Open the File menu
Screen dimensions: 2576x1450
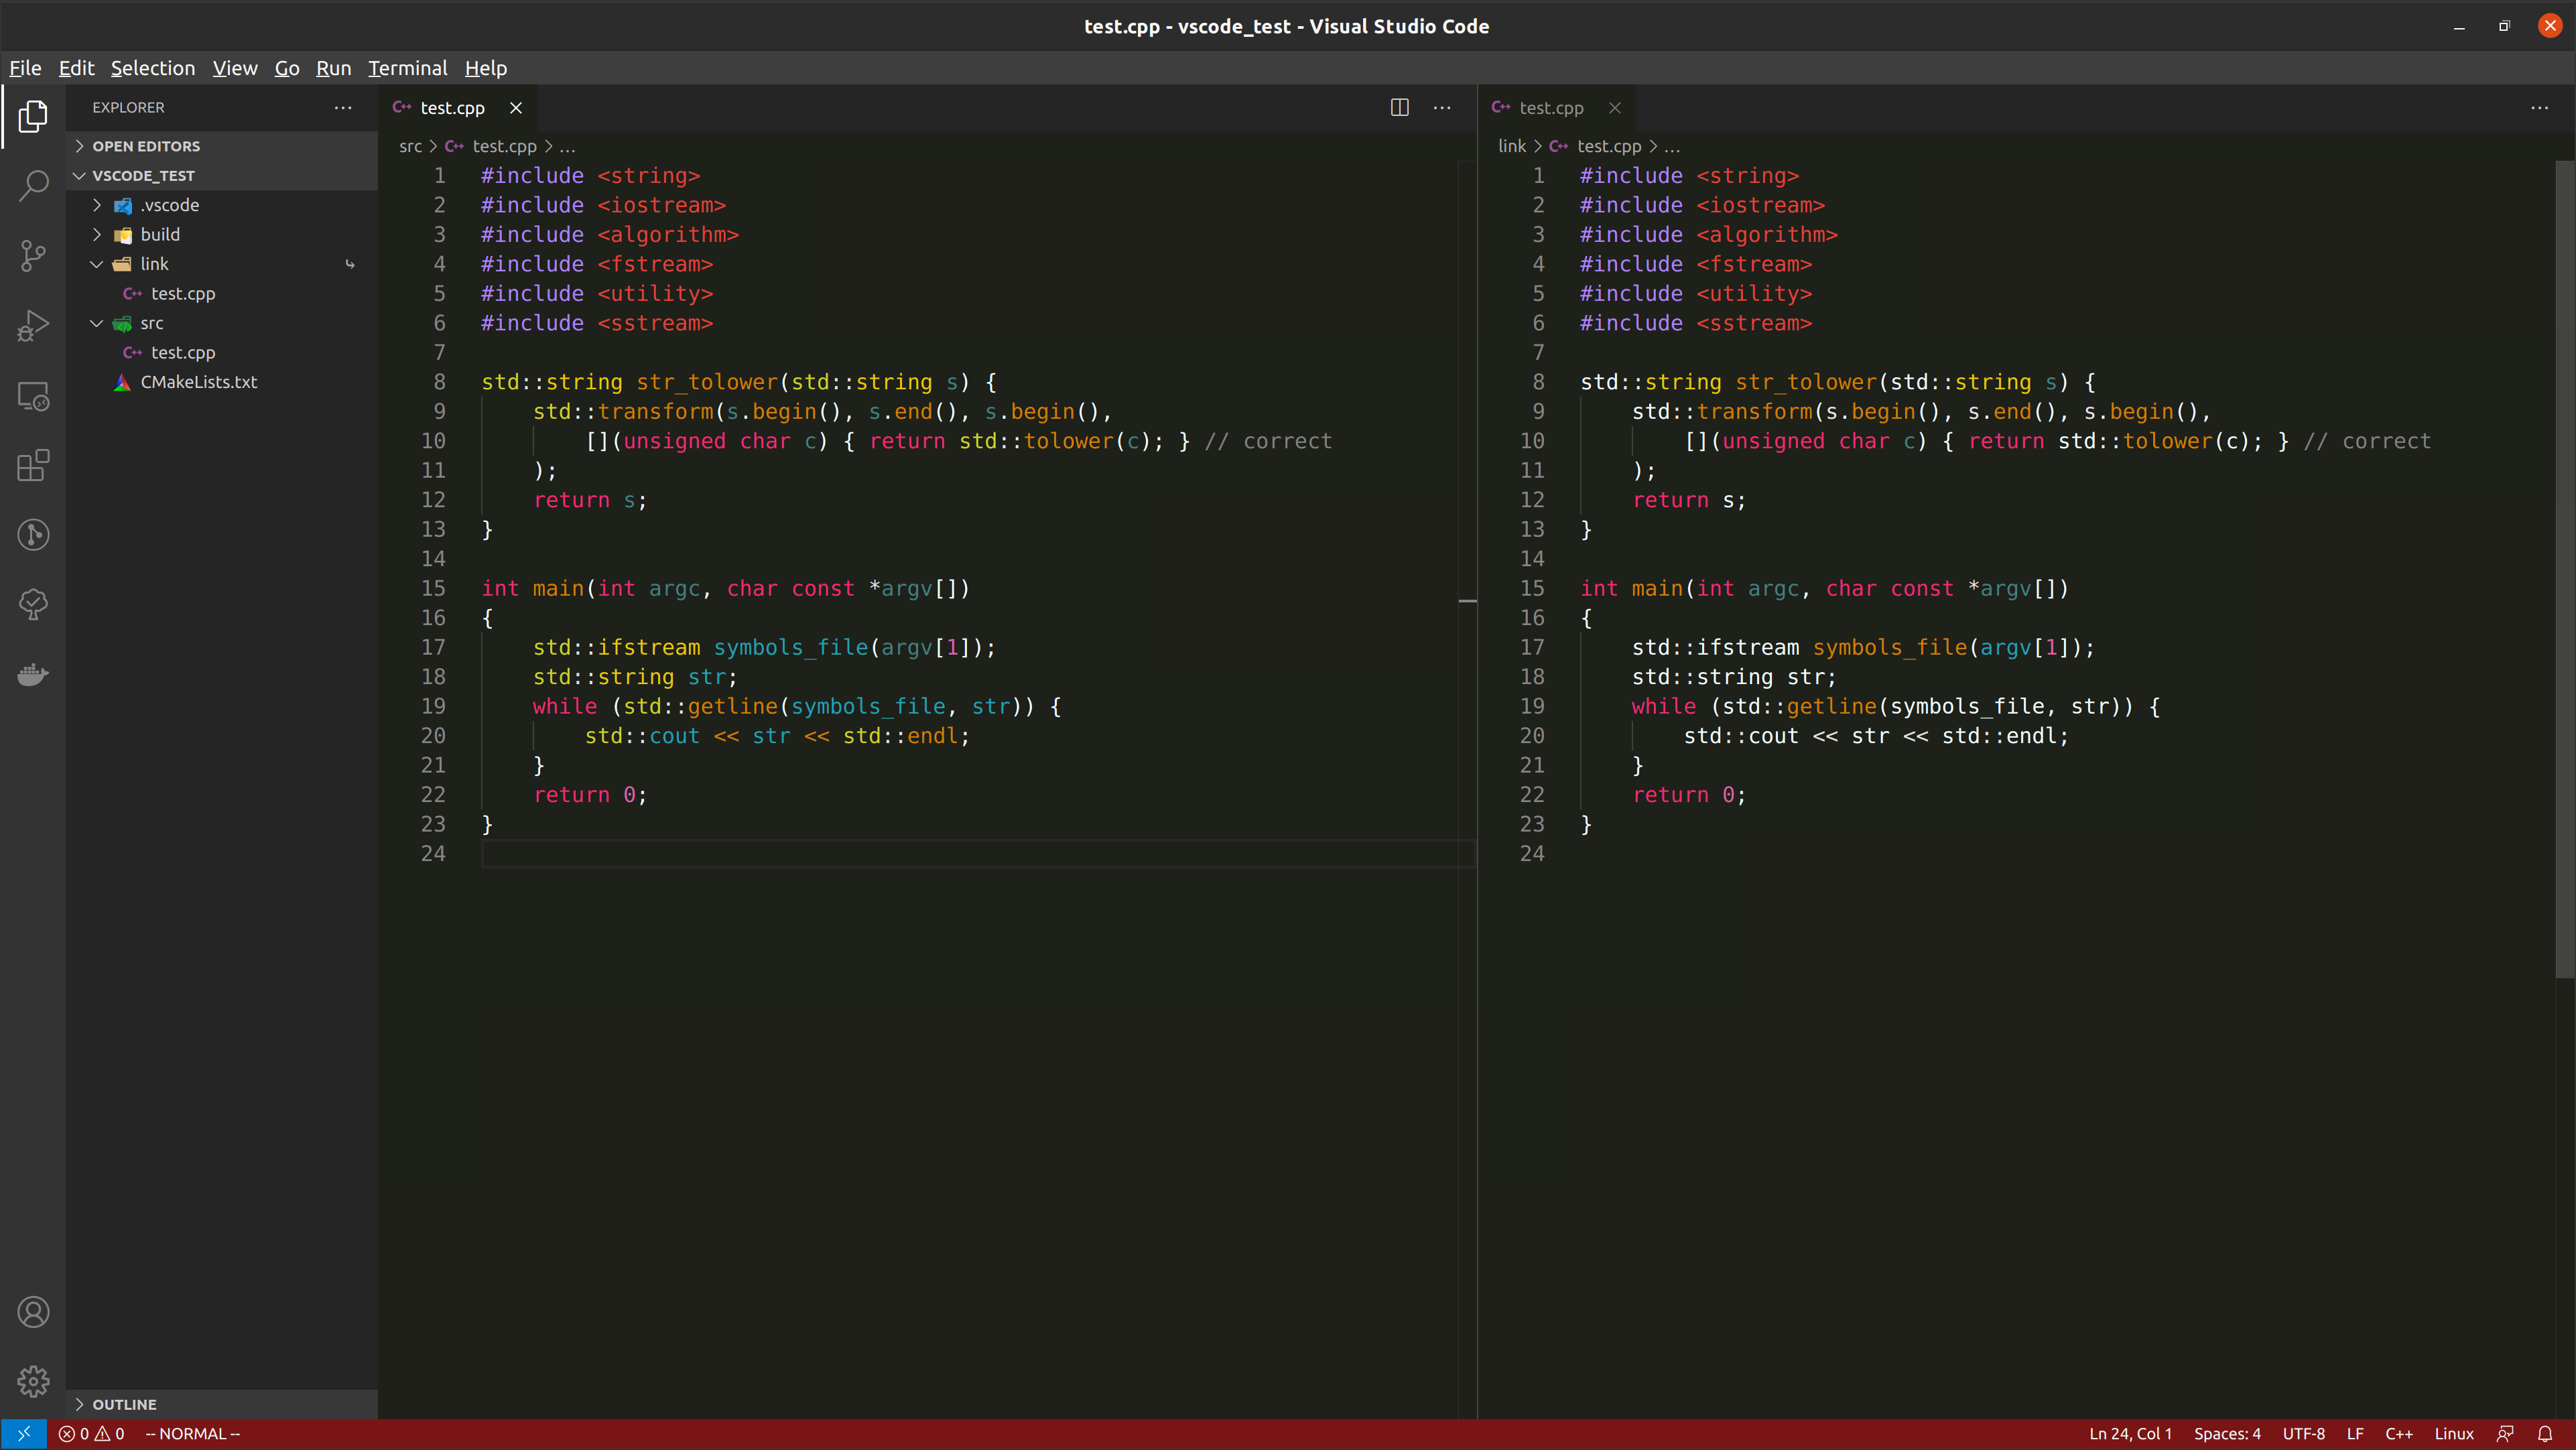[25, 68]
